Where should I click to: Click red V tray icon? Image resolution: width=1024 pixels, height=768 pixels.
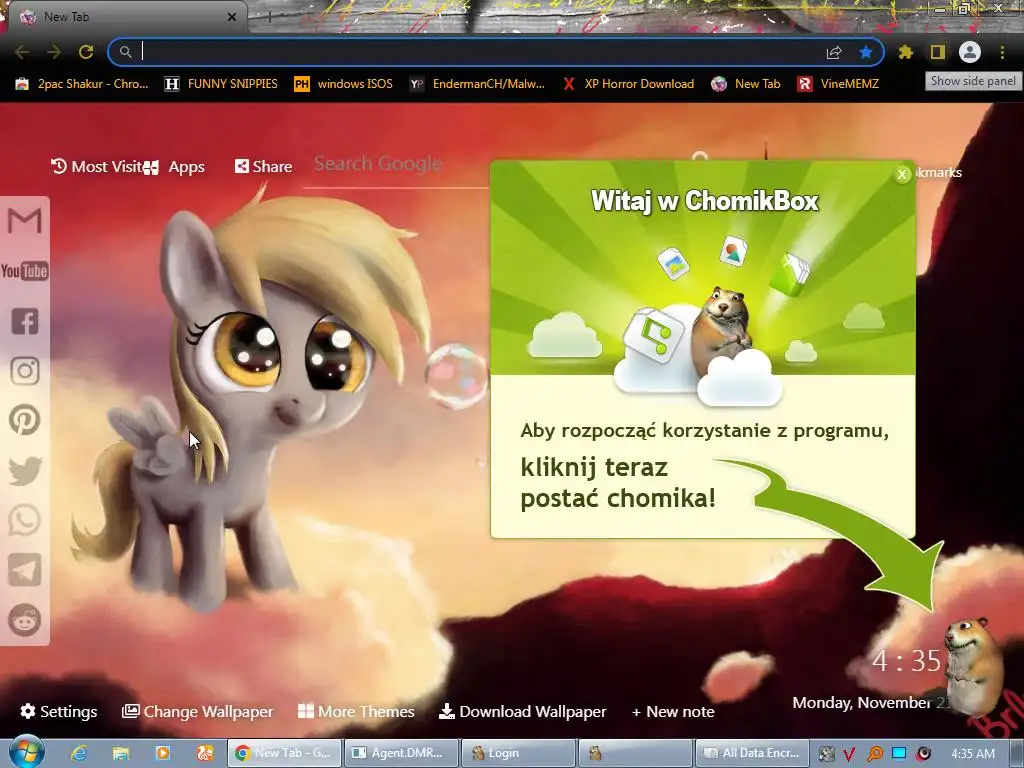[x=849, y=754]
